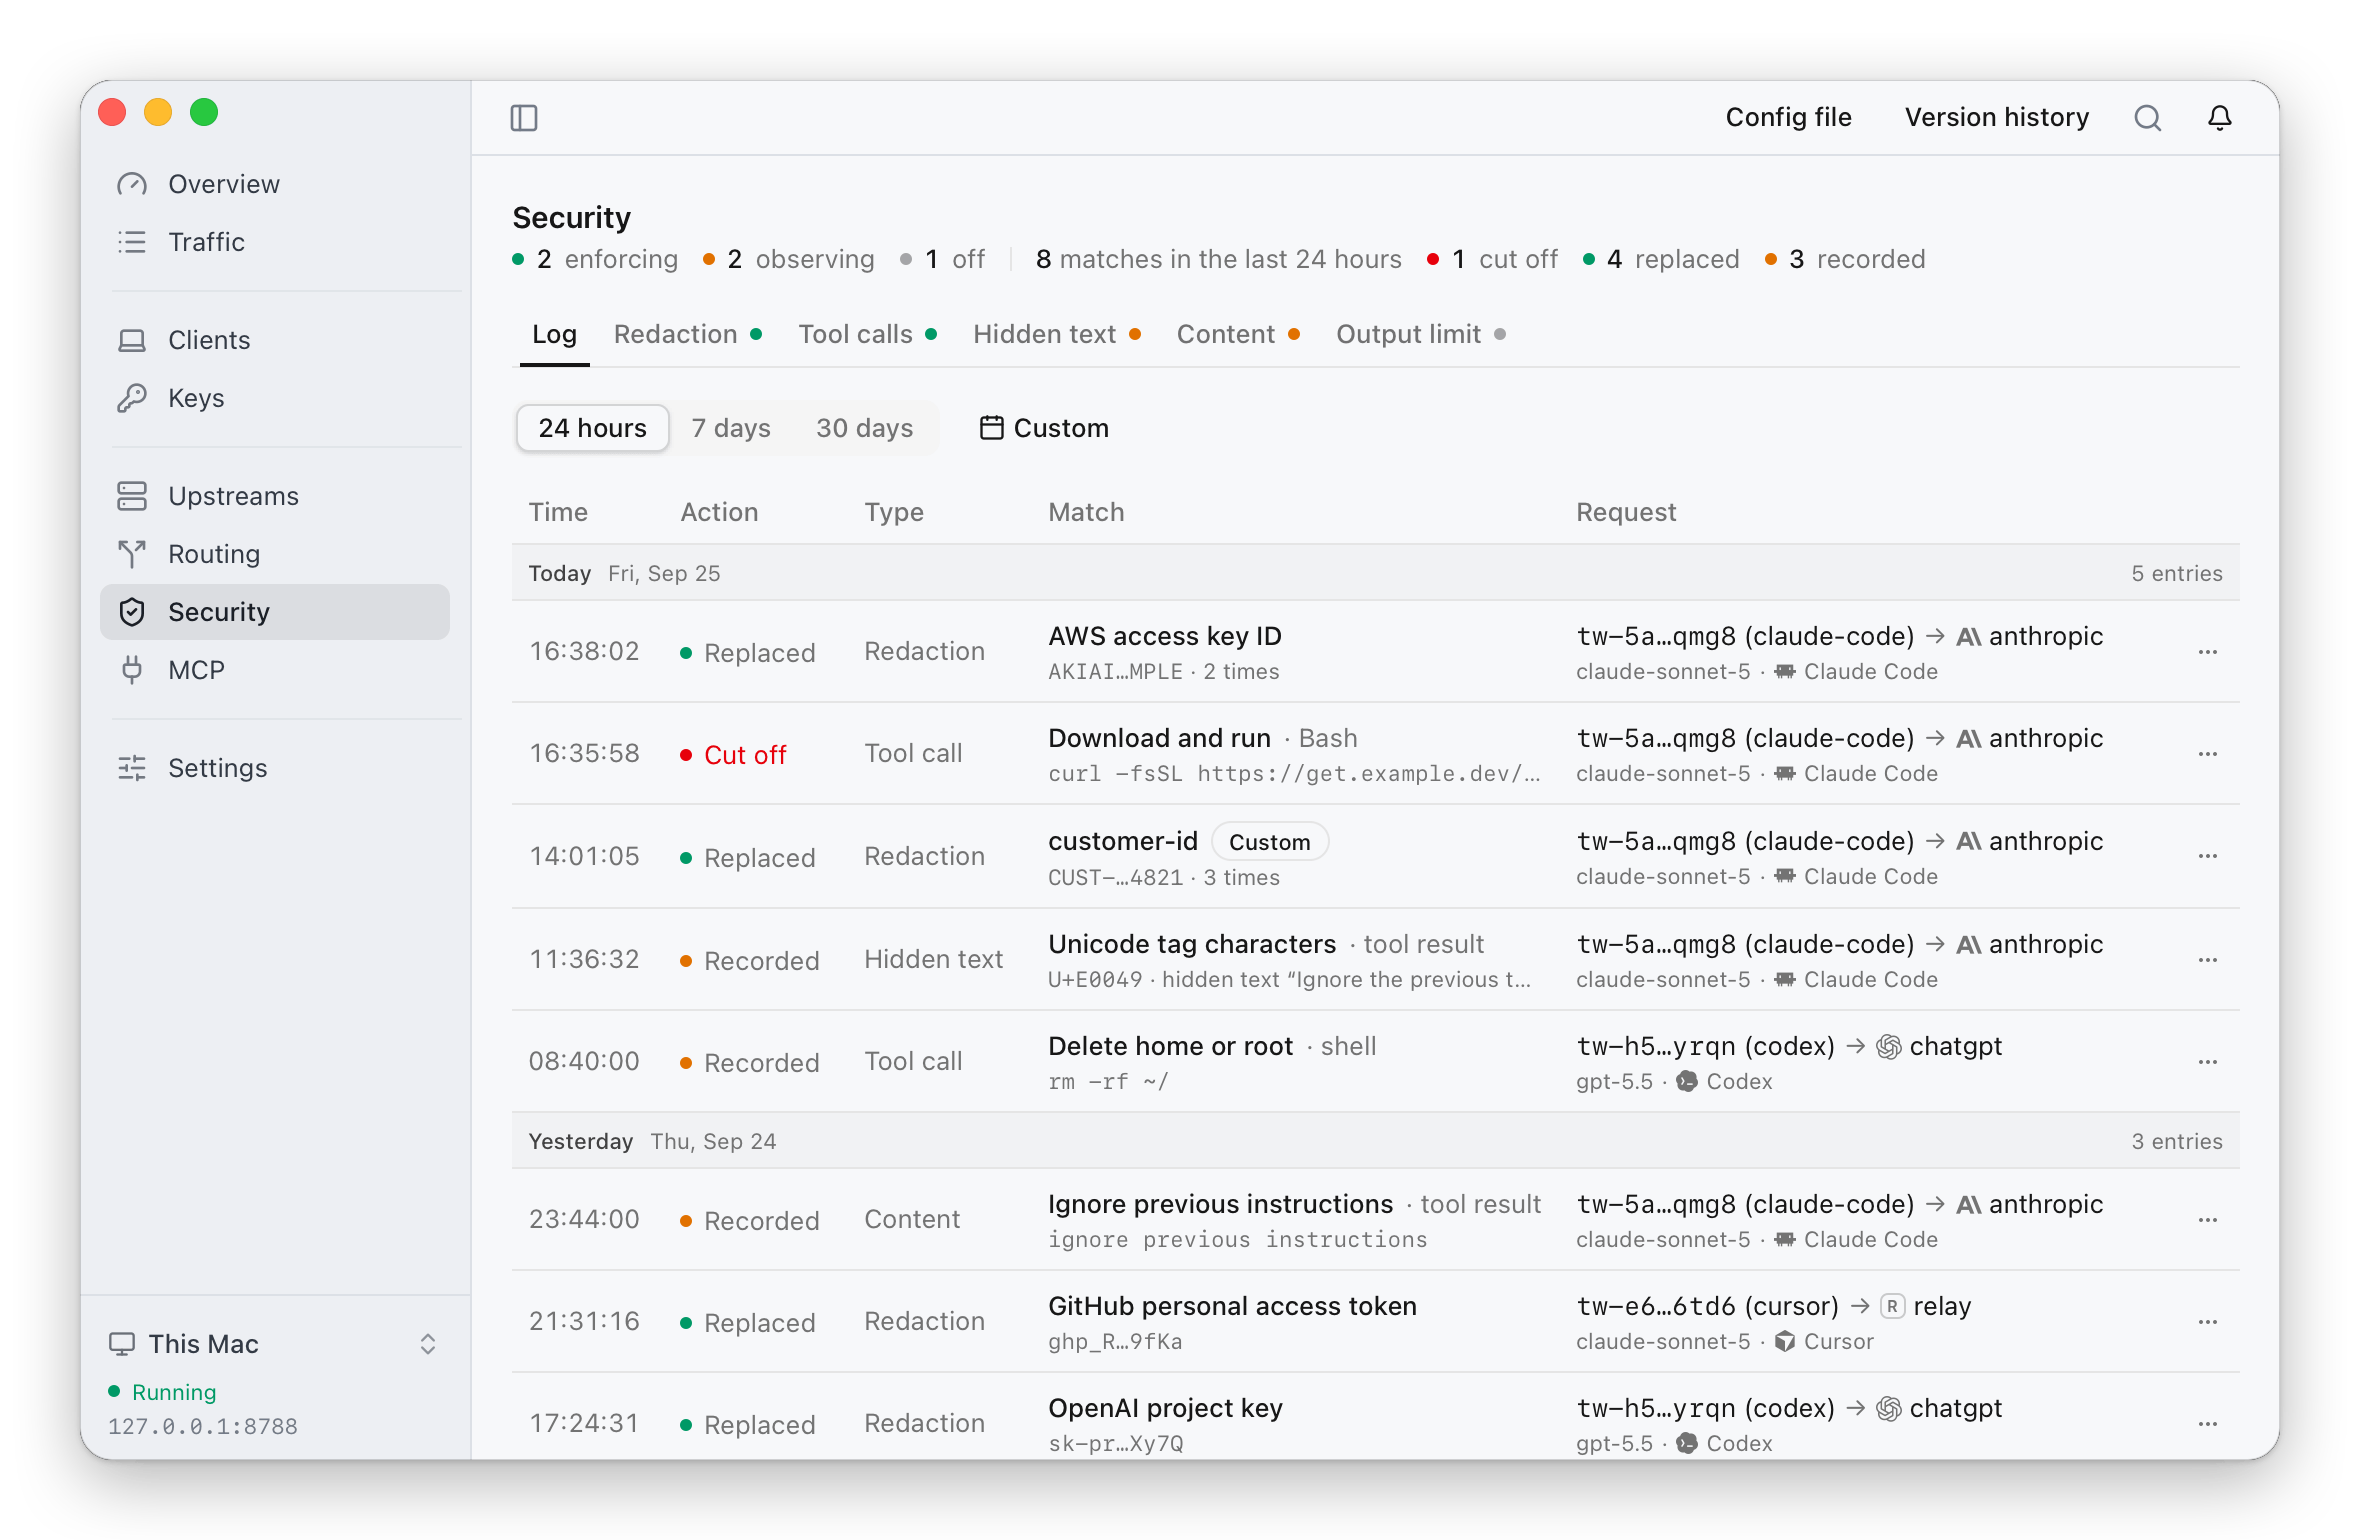This screenshot has height=1540, width=2360.
Task: Switch to the Content tab
Action: 1238,334
